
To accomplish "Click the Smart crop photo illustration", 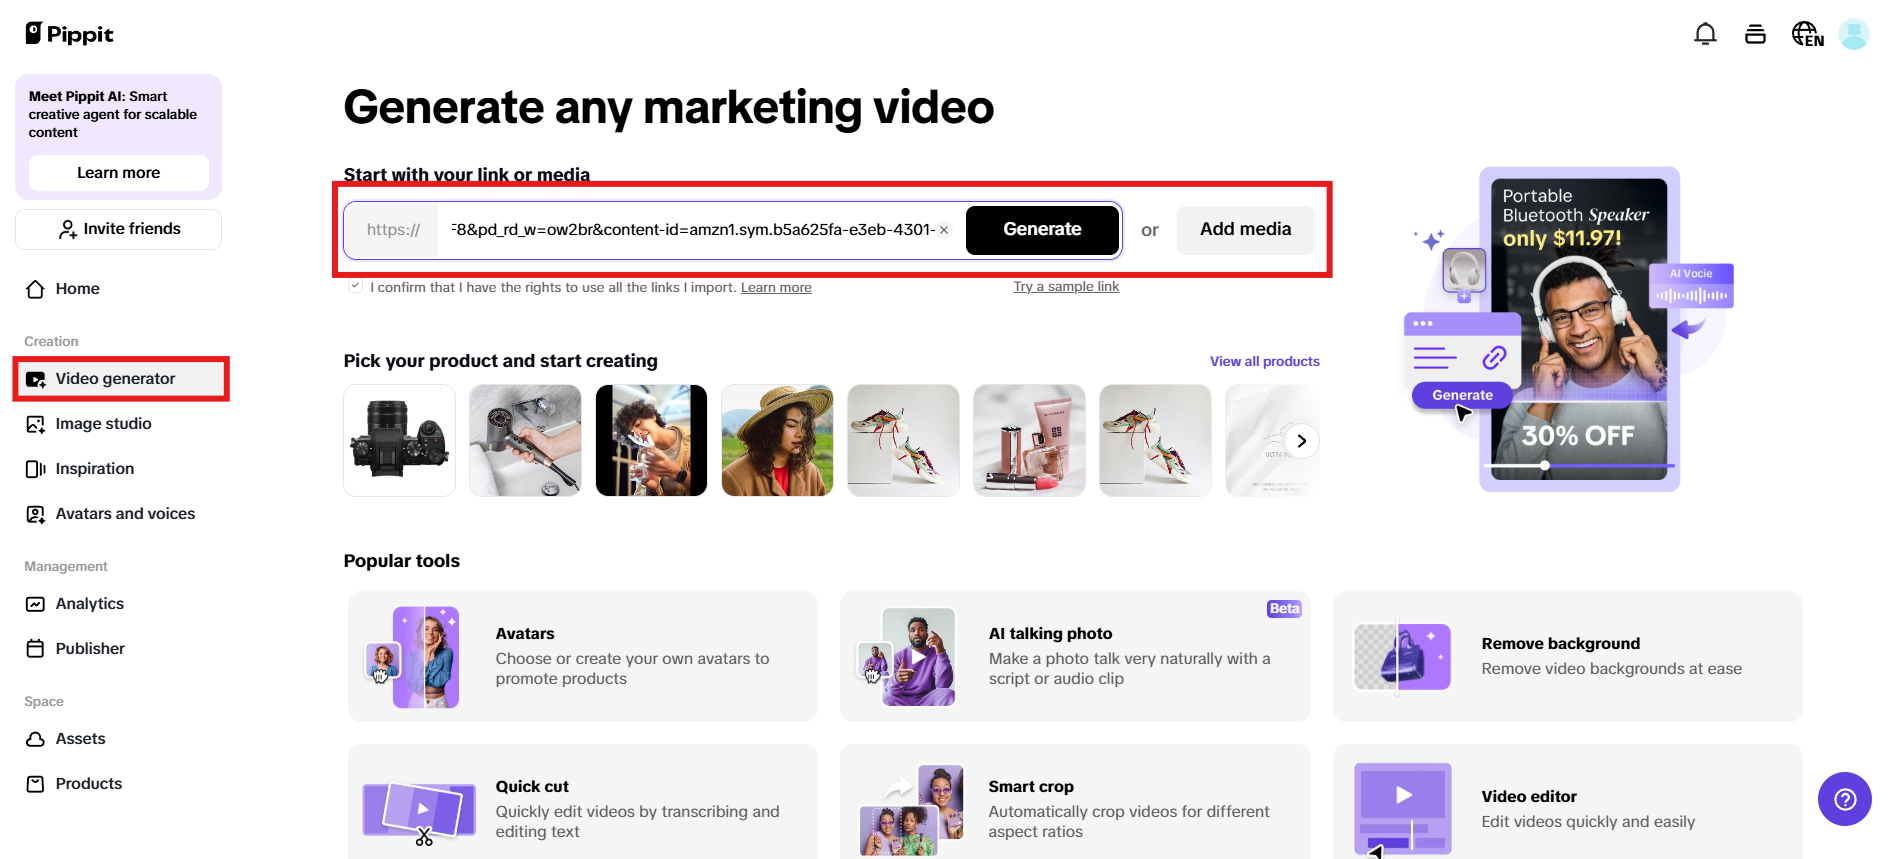I will coord(911,810).
